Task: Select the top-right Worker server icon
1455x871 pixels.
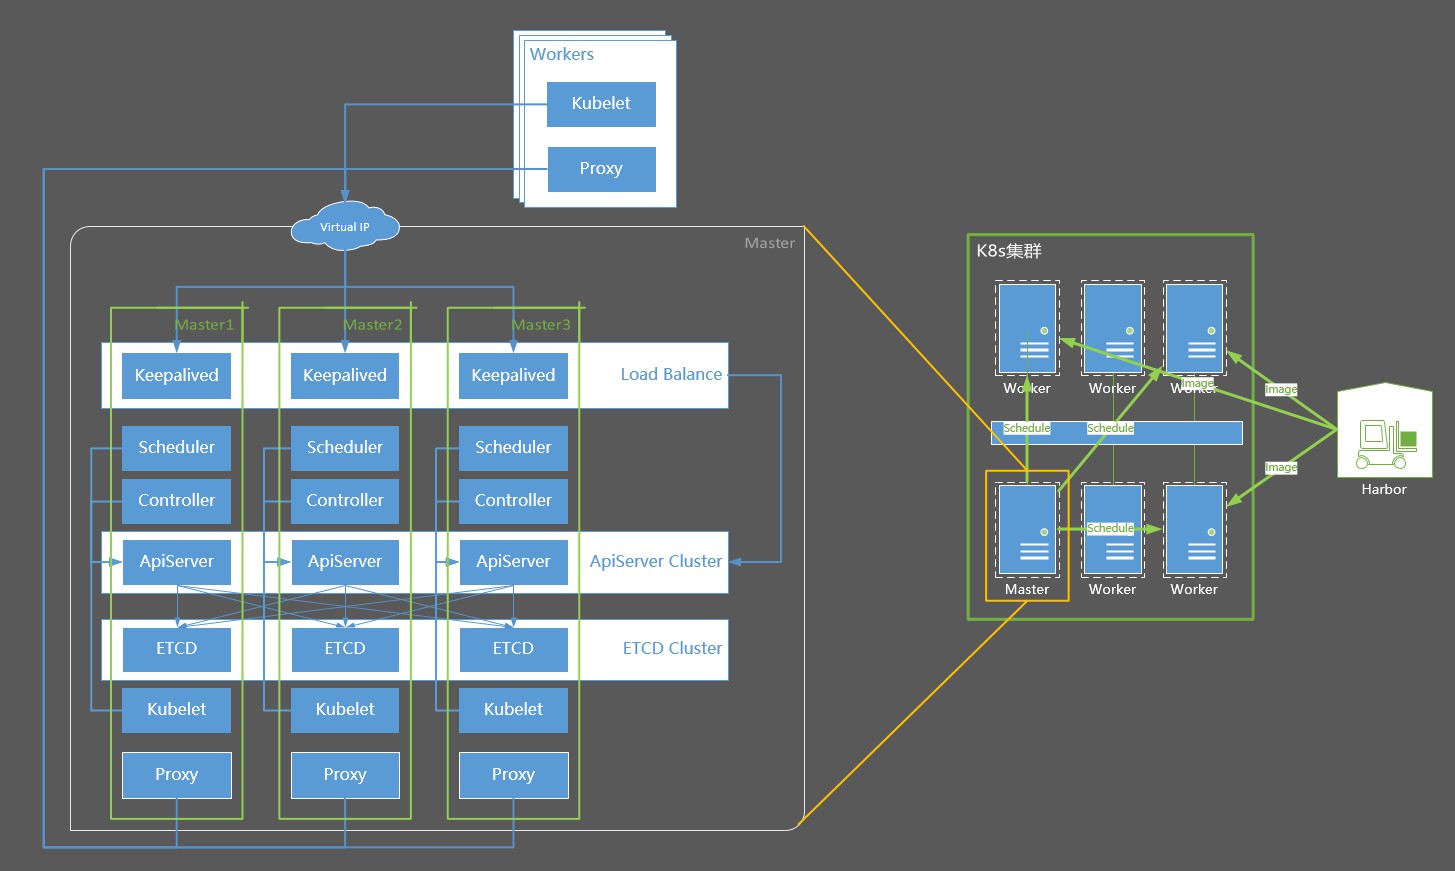Action: click(1195, 328)
